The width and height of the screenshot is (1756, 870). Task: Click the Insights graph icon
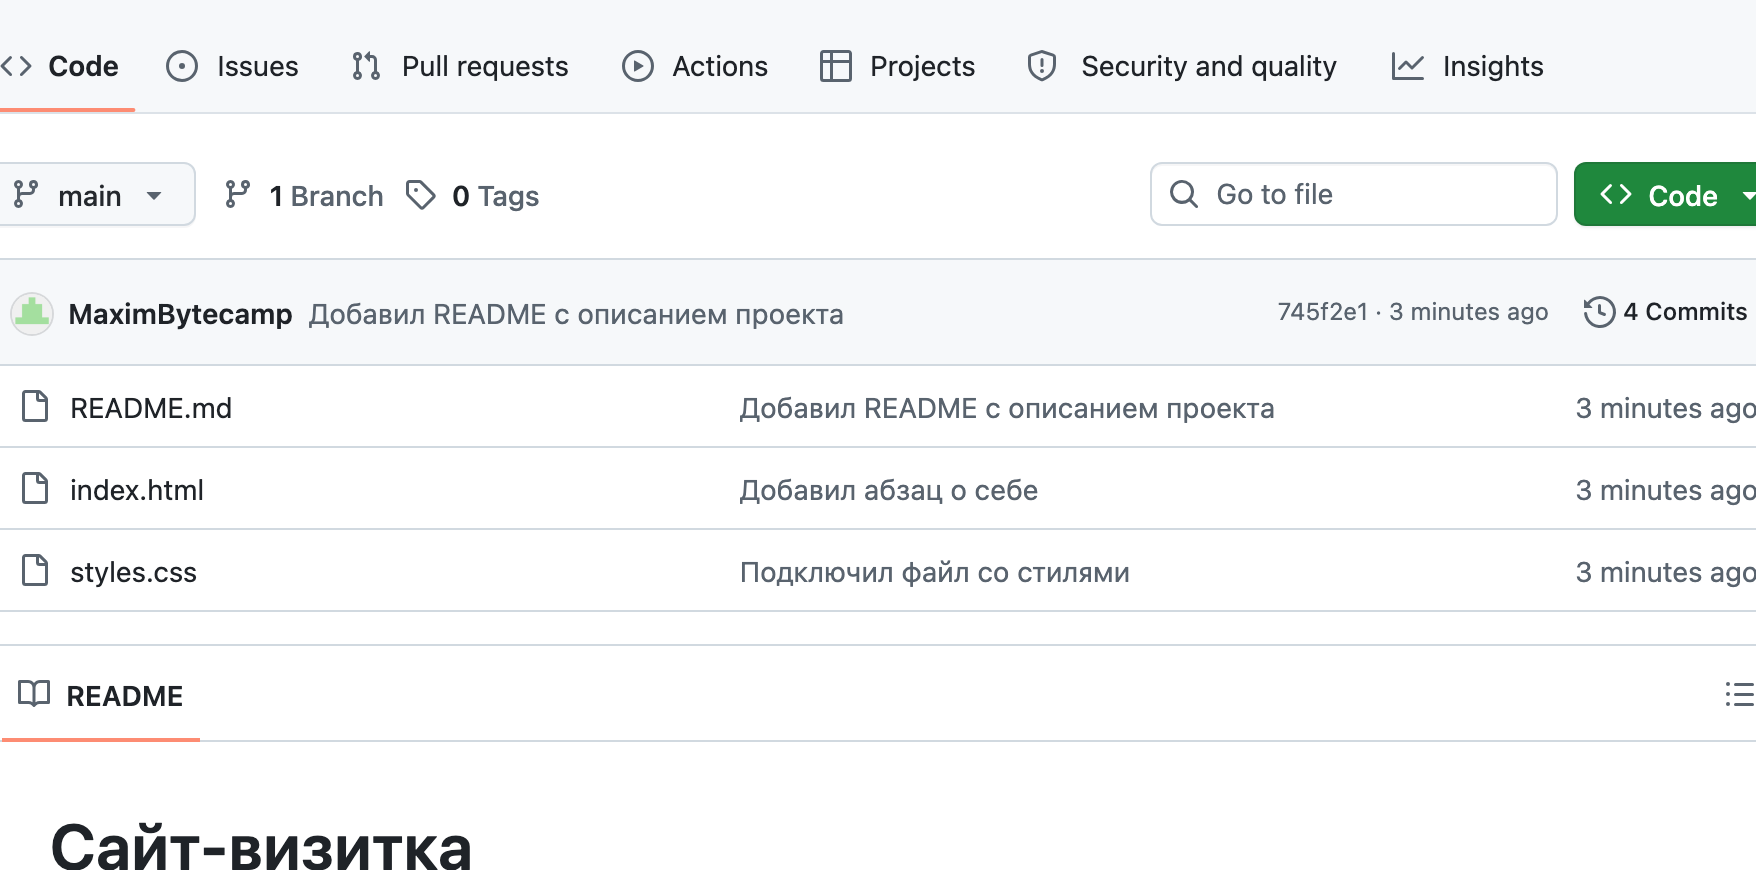click(1408, 66)
